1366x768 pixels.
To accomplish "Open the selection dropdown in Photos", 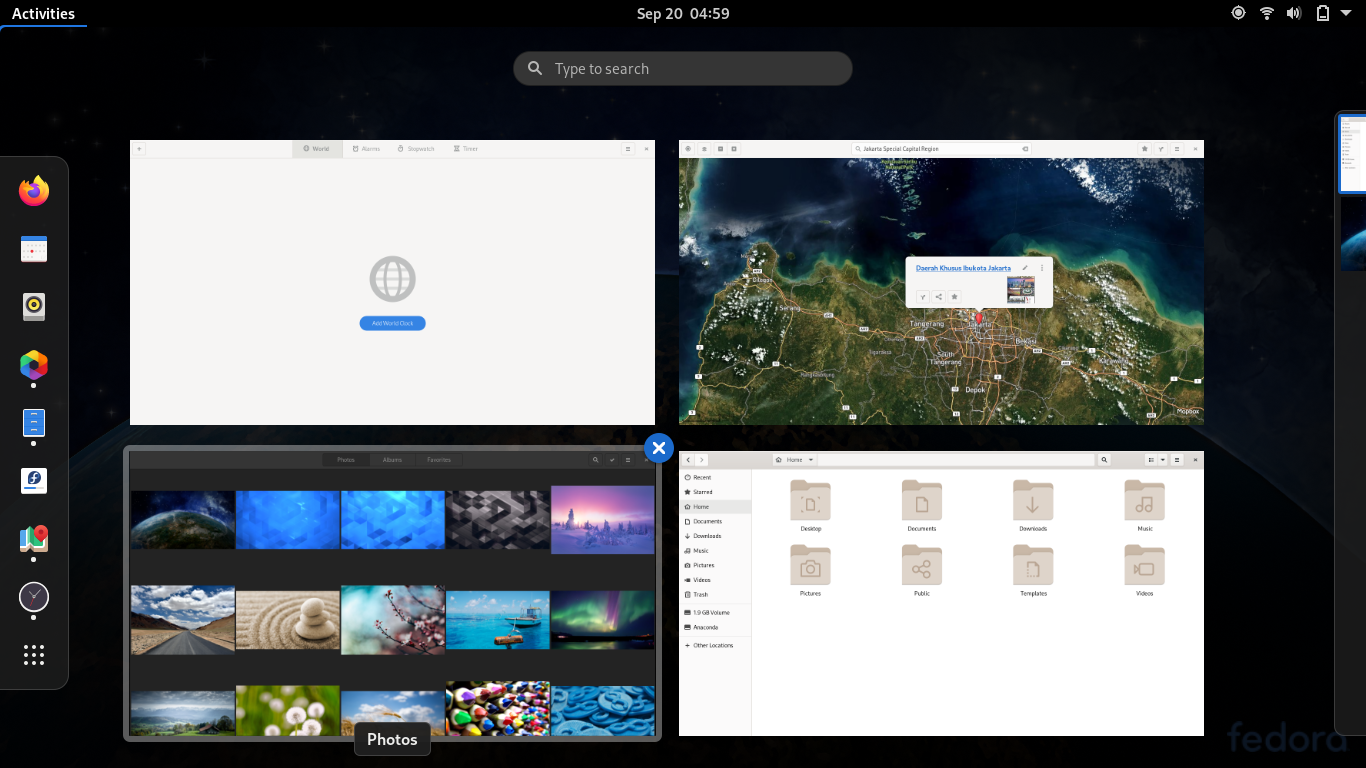I will pos(612,460).
